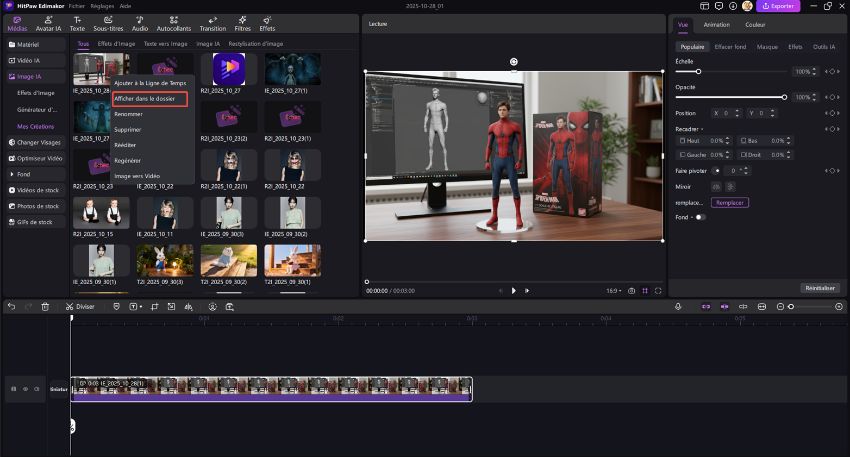The image size is (850, 457).
Task: Collapse the Recadrer section arrow
Action: coord(702,129)
